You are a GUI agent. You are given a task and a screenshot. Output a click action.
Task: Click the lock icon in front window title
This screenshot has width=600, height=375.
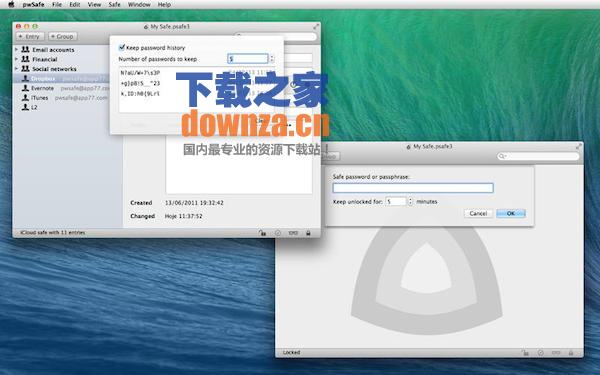pyautogui.click(x=146, y=27)
